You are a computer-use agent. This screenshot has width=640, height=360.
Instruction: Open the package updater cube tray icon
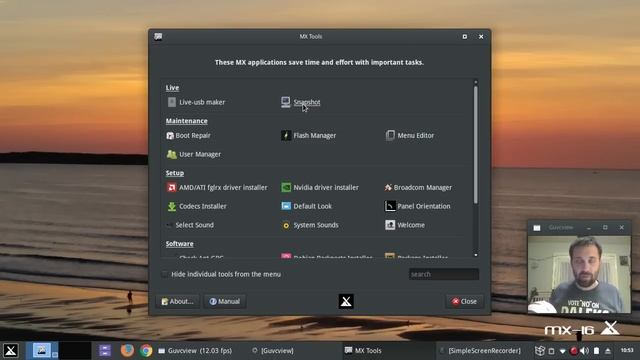pyautogui.click(x=540, y=351)
